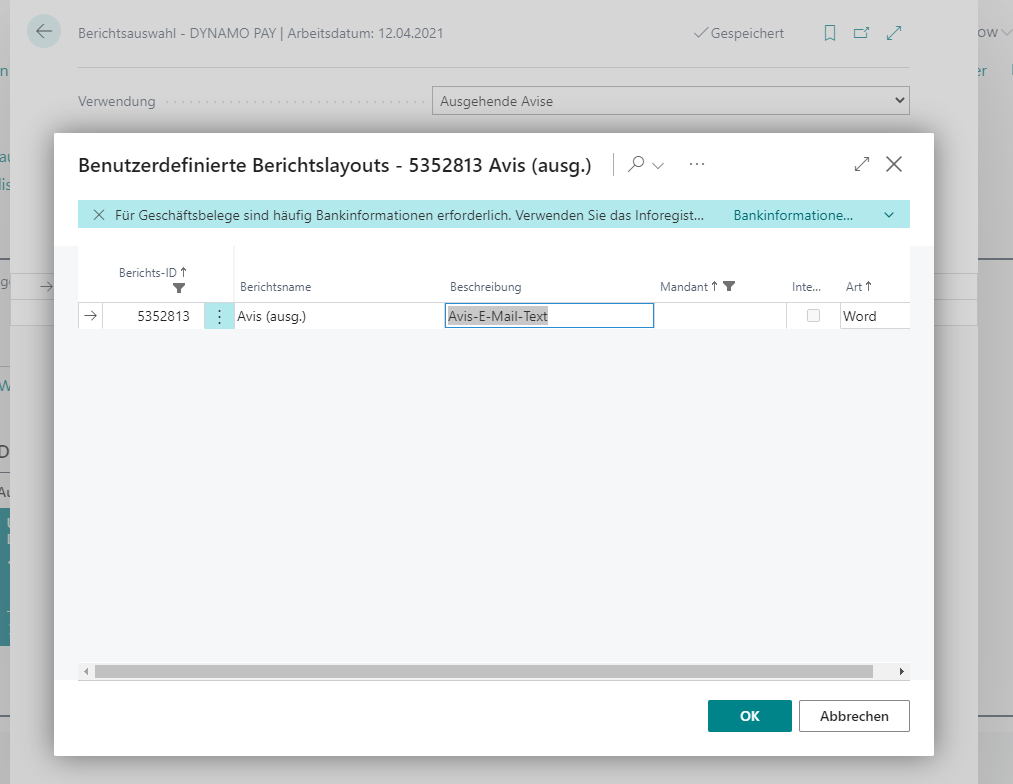
Task: Expand the Berichtsauswahl page to full screen
Action: pos(893,32)
